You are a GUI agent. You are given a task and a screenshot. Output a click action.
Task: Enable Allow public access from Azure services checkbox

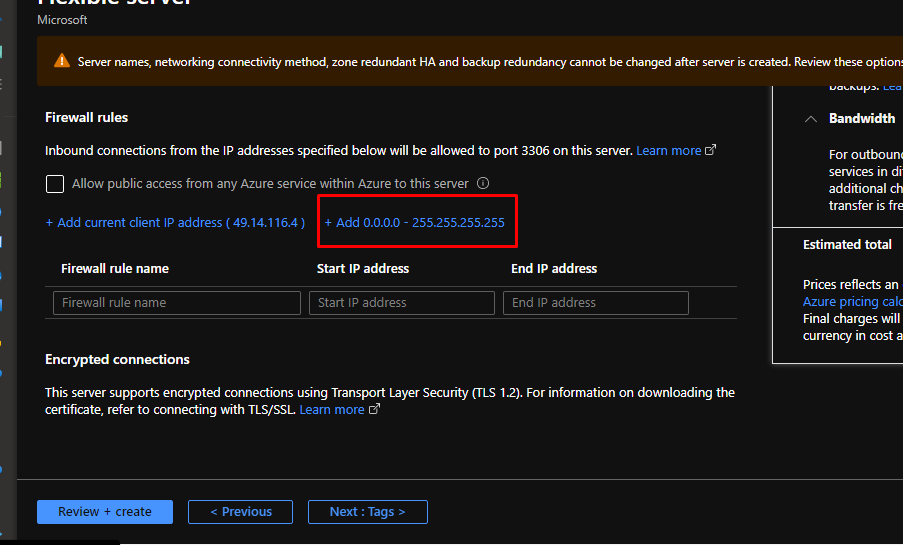pyautogui.click(x=55, y=184)
